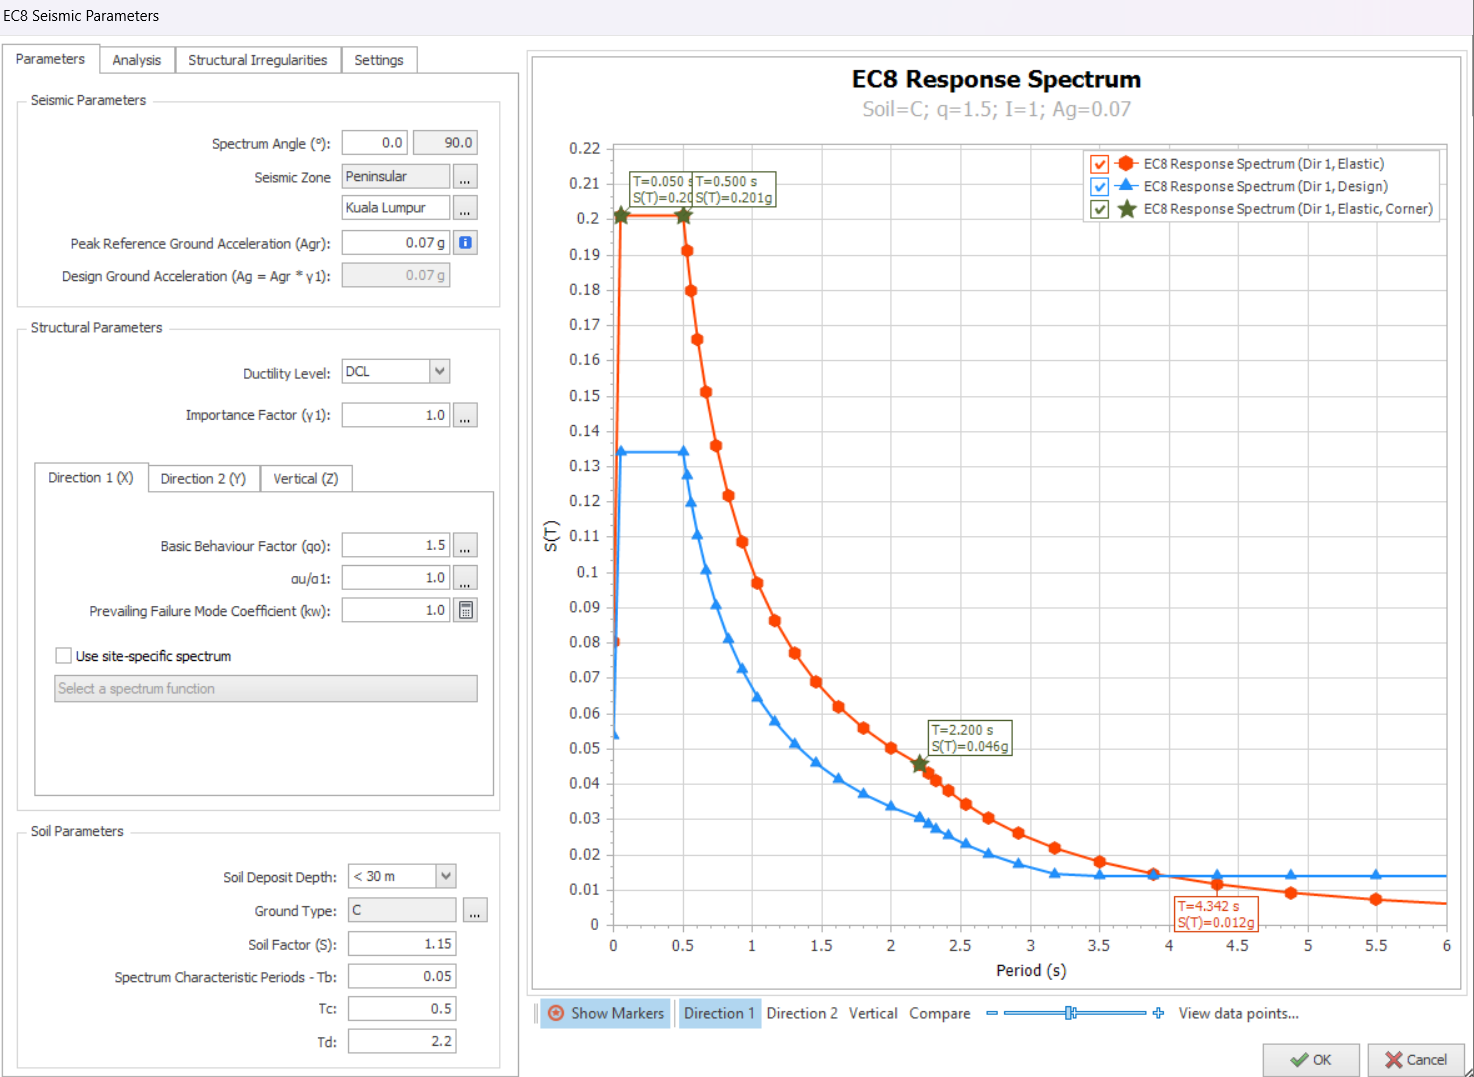The width and height of the screenshot is (1474, 1077).
Task: Hide the Dir 1 Design spectrum series
Action: [x=1100, y=187]
